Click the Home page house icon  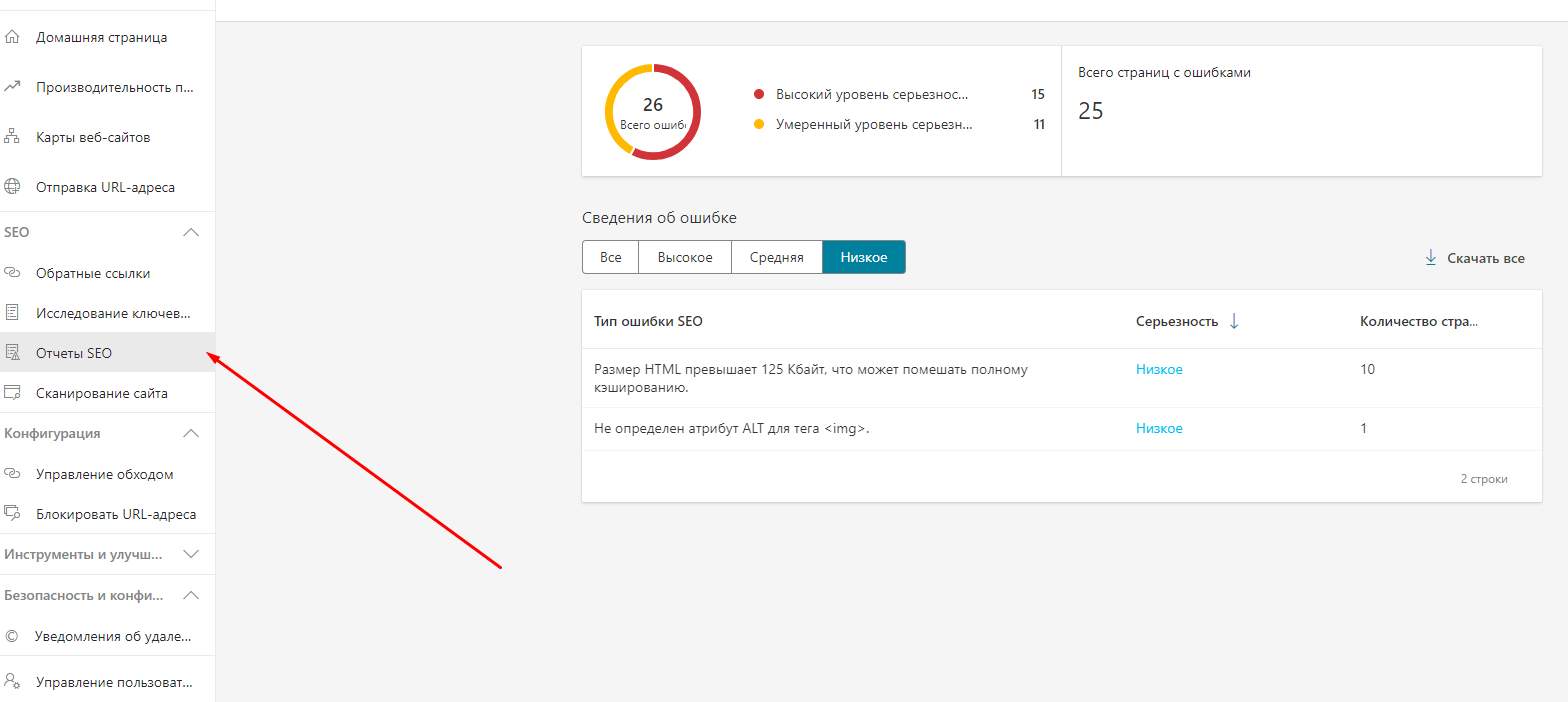[12, 37]
